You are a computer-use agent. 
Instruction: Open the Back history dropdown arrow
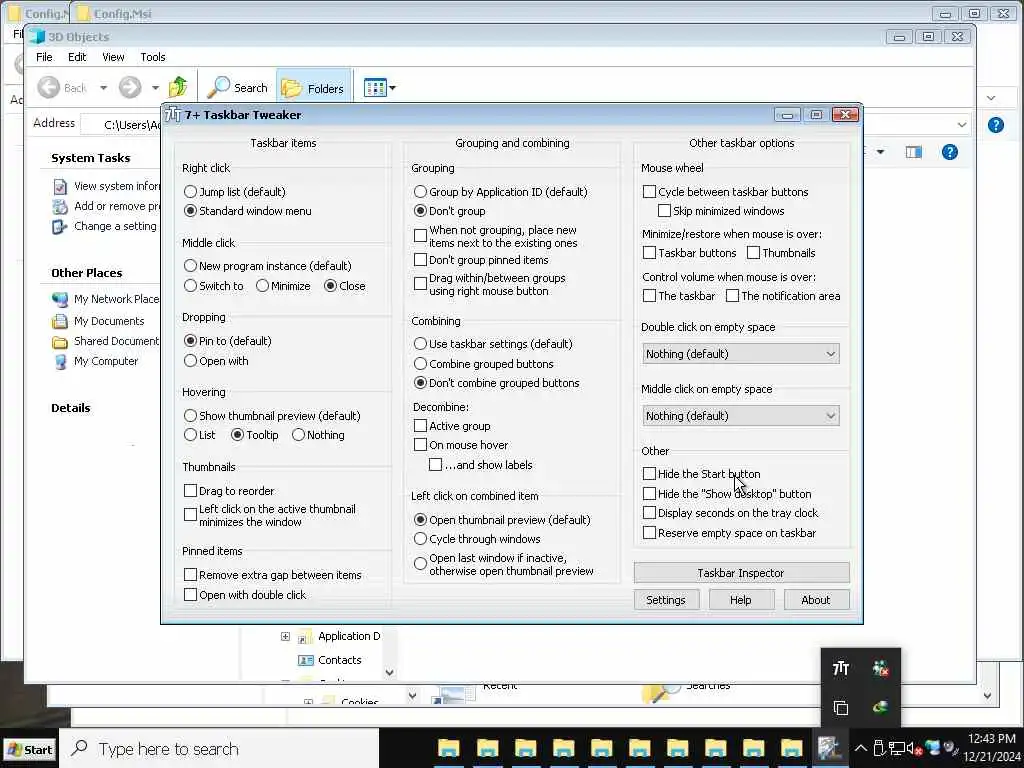(103, 88)
